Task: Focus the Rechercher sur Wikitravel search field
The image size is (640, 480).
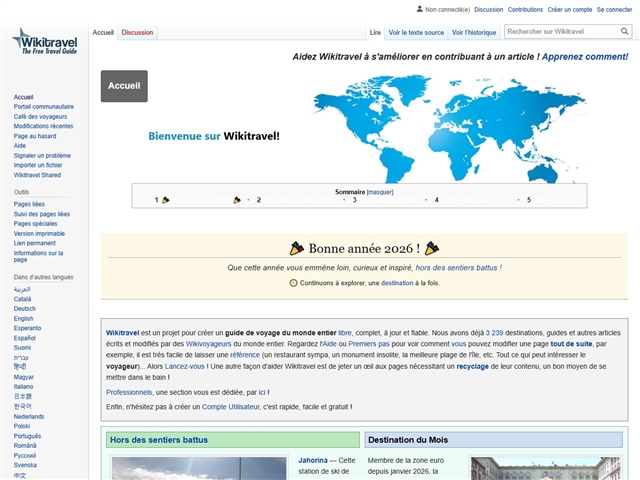Action: [562, 31]
